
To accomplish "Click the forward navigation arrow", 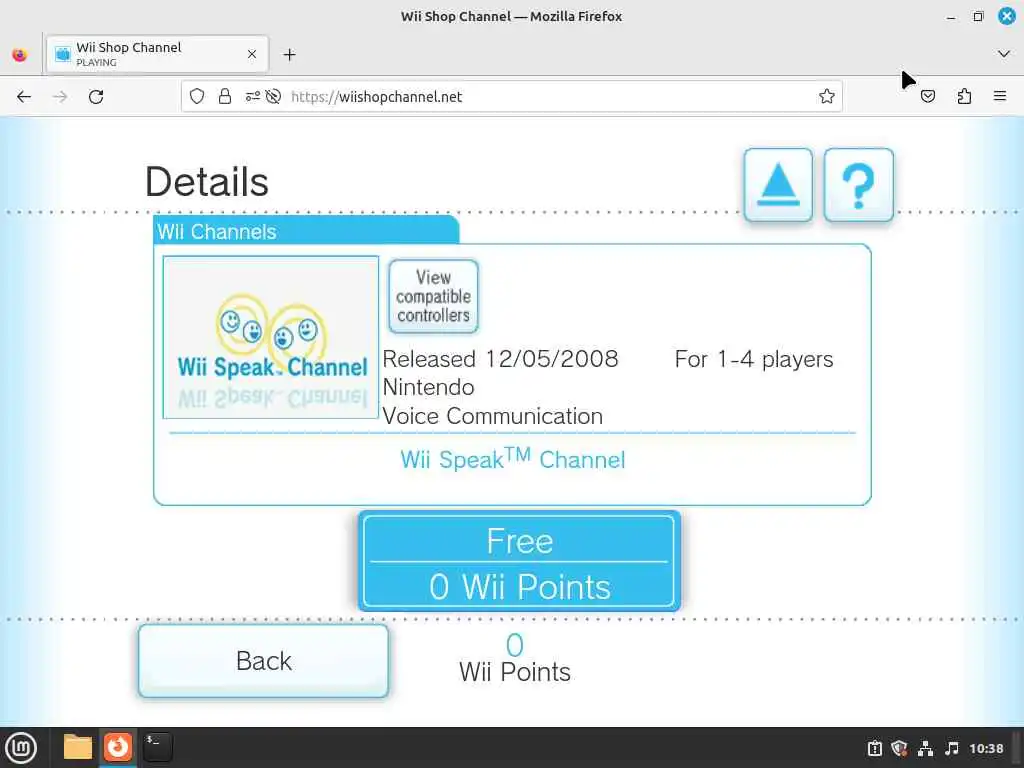I will (60, 97).
